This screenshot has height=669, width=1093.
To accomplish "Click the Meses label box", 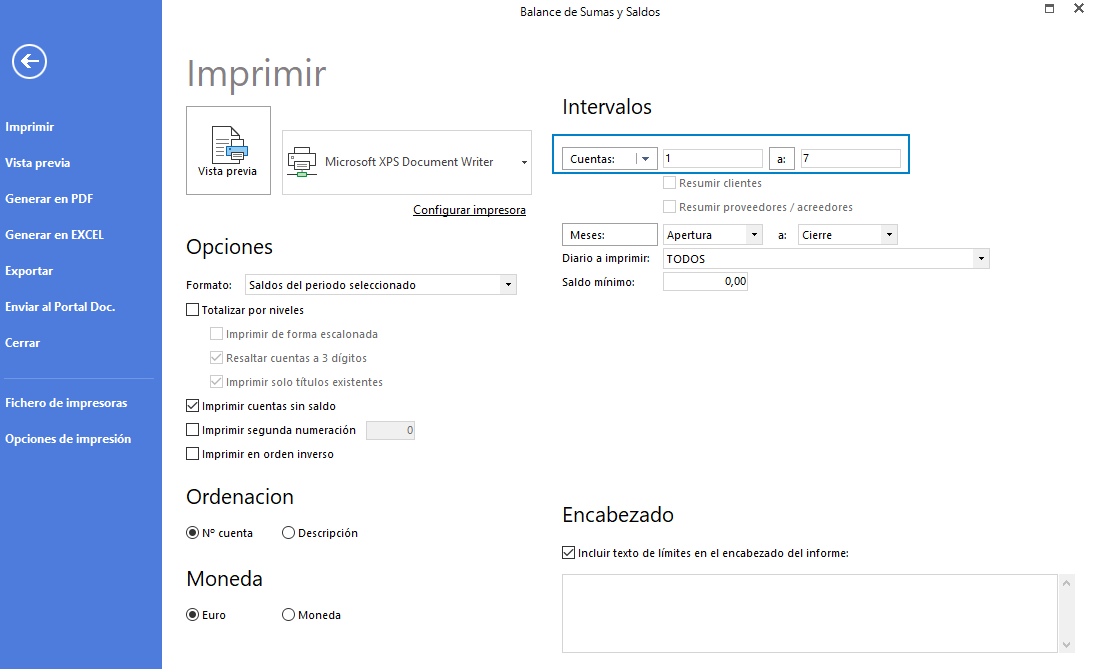I will [x=609, y=235].
